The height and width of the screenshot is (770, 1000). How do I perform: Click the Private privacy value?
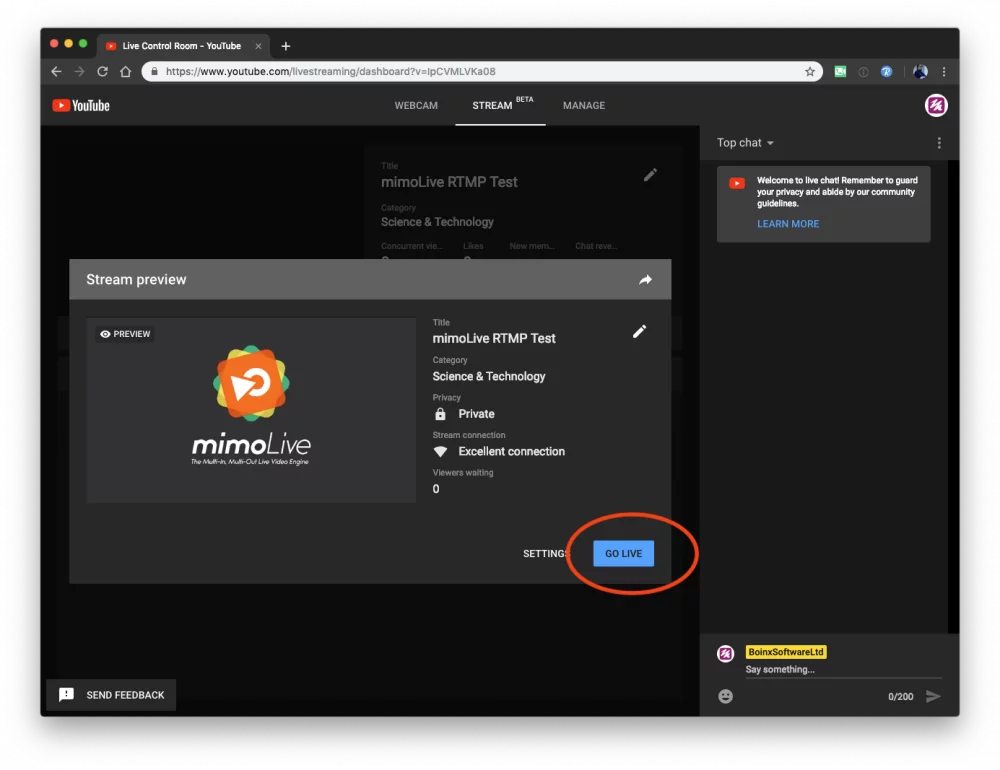coord(476,414)
